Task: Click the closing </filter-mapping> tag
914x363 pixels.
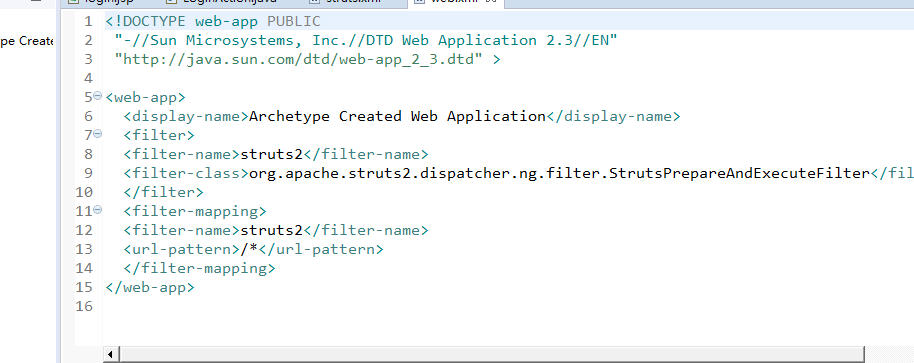Action: click(x=199, y=268)
